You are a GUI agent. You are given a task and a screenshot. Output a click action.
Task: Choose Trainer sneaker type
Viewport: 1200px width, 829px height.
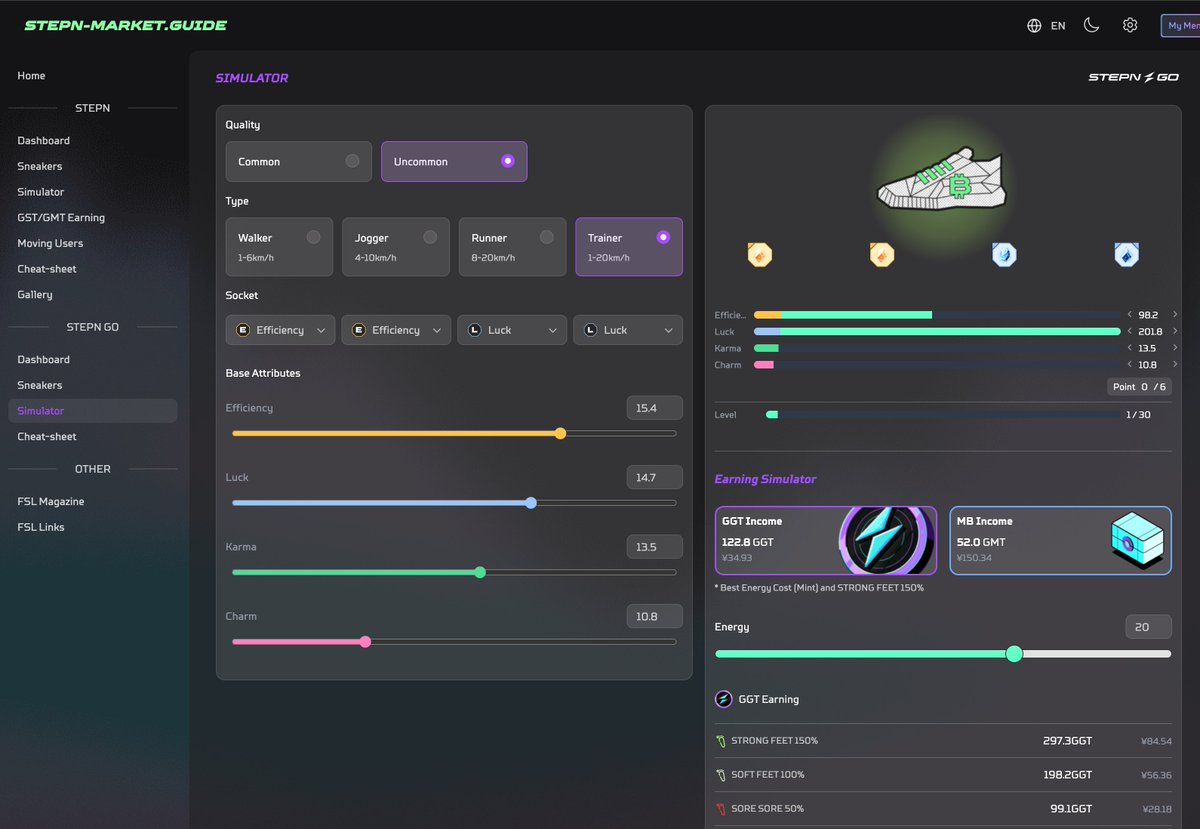point(629,247)
